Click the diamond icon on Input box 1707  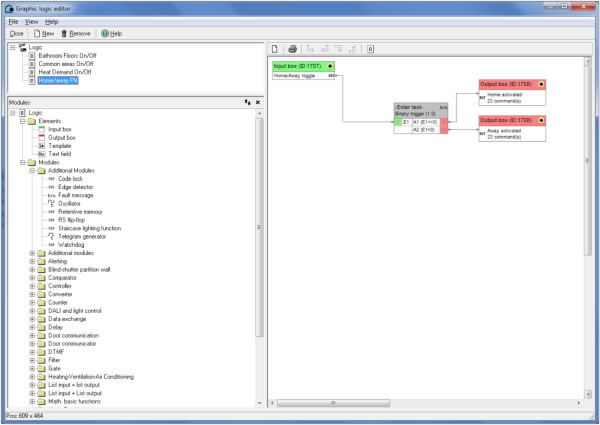click(330, 66)
